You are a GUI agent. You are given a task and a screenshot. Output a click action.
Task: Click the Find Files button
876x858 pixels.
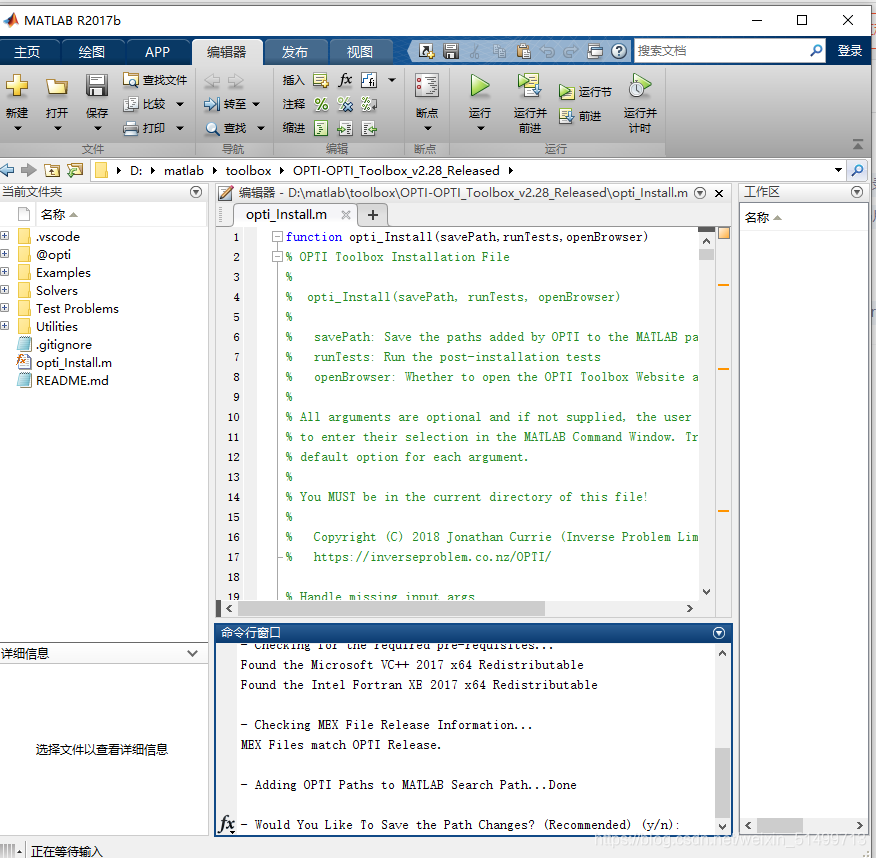(x=155, y=80)
